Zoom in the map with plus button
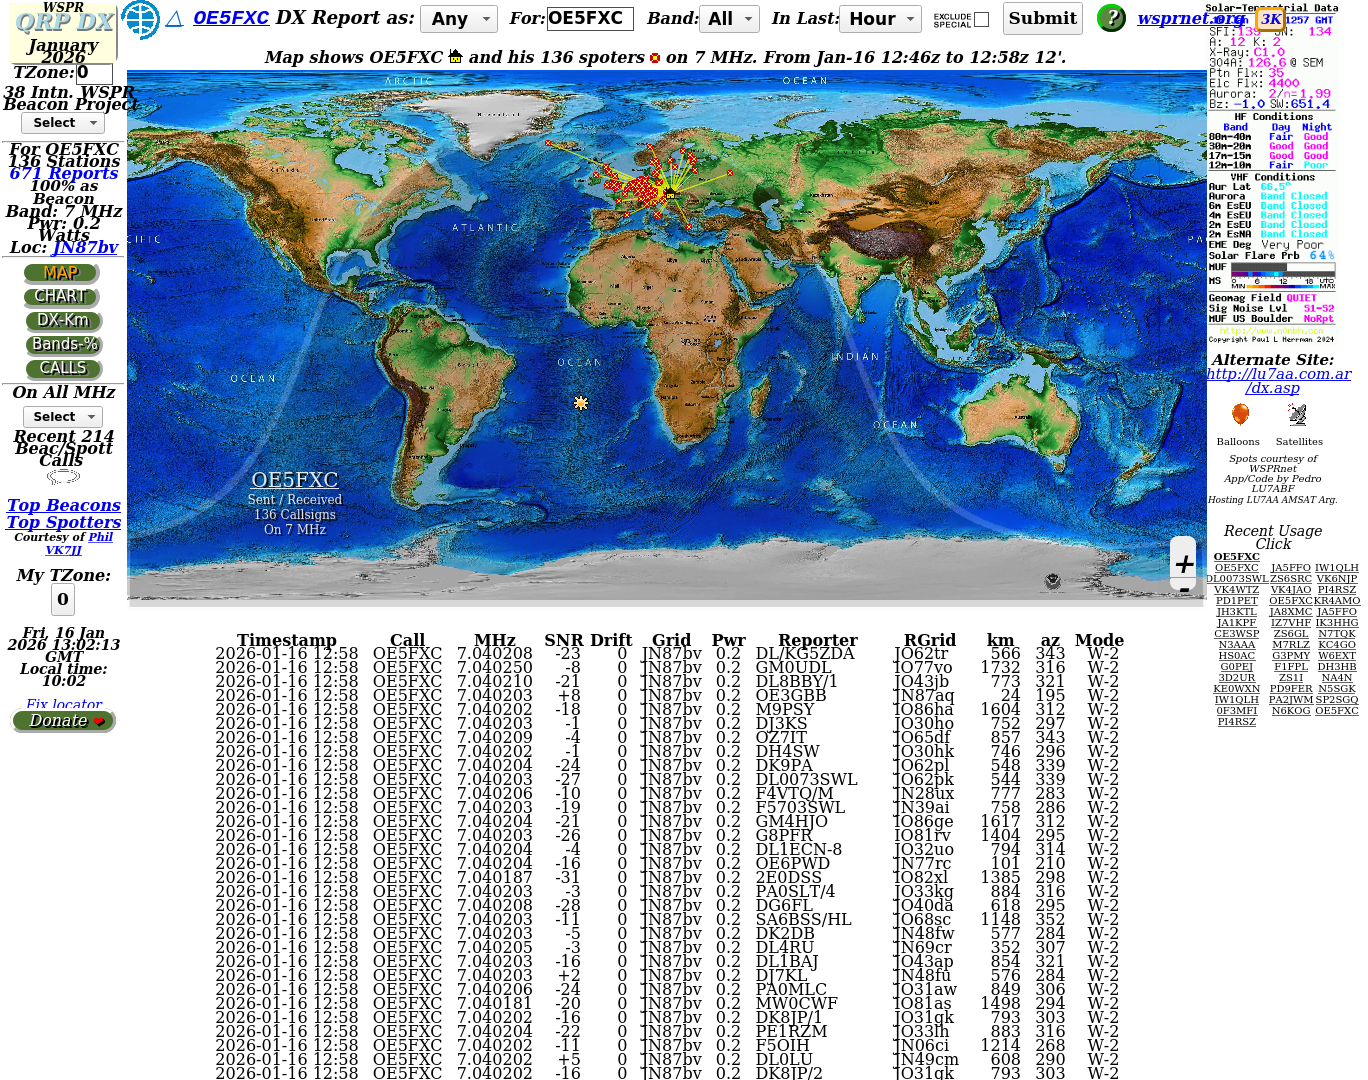1368x1080 pixels. point(1184,564)
